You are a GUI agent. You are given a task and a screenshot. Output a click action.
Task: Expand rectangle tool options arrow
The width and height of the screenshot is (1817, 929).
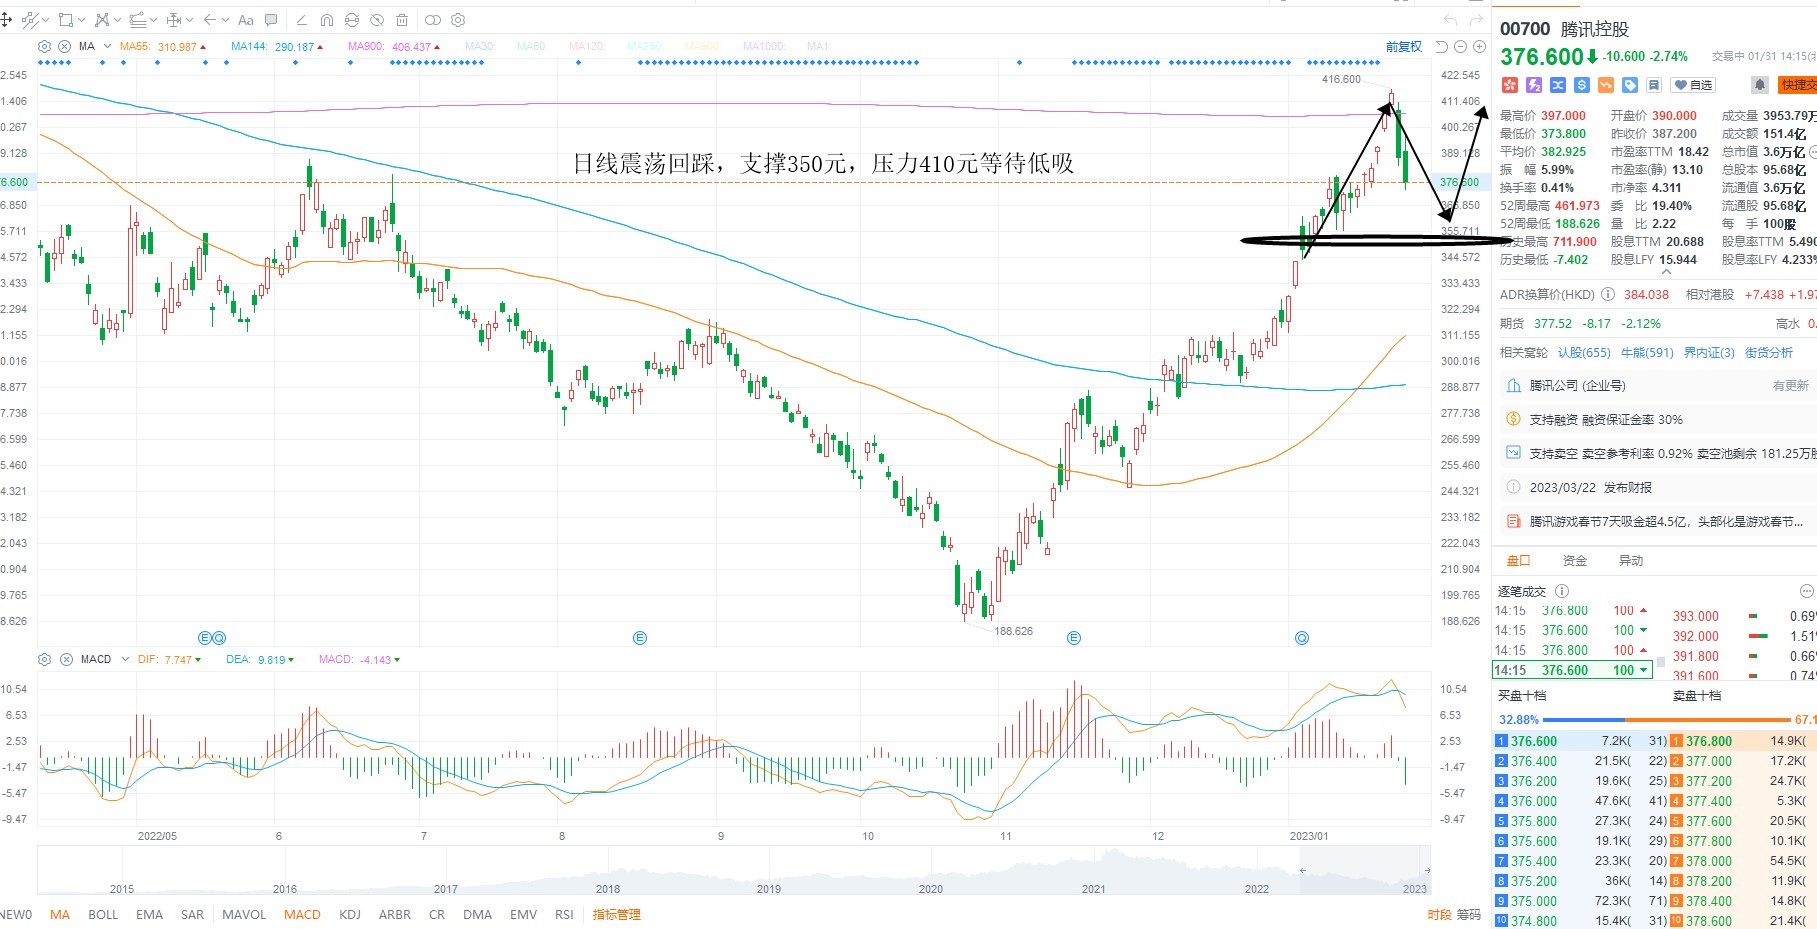pyautogui.click(x=82, y=20)
